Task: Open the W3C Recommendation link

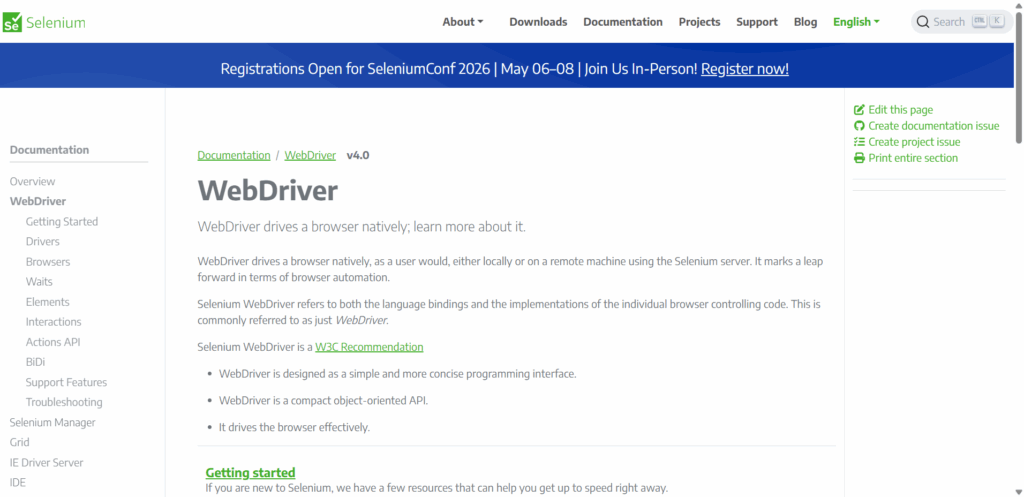Action: pos(369,347)
